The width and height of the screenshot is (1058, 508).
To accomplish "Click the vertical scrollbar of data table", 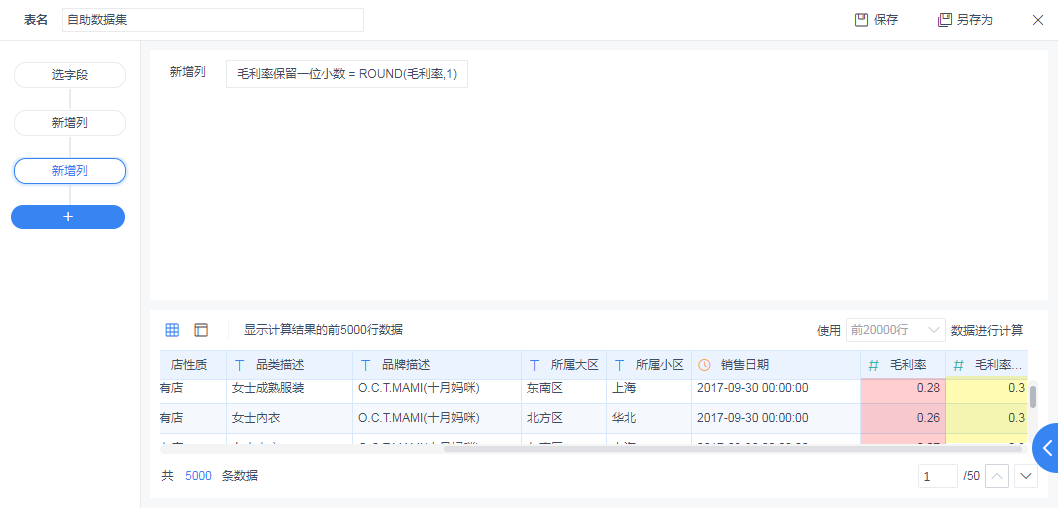I will pyautogui.click(x=1032, y=395).
